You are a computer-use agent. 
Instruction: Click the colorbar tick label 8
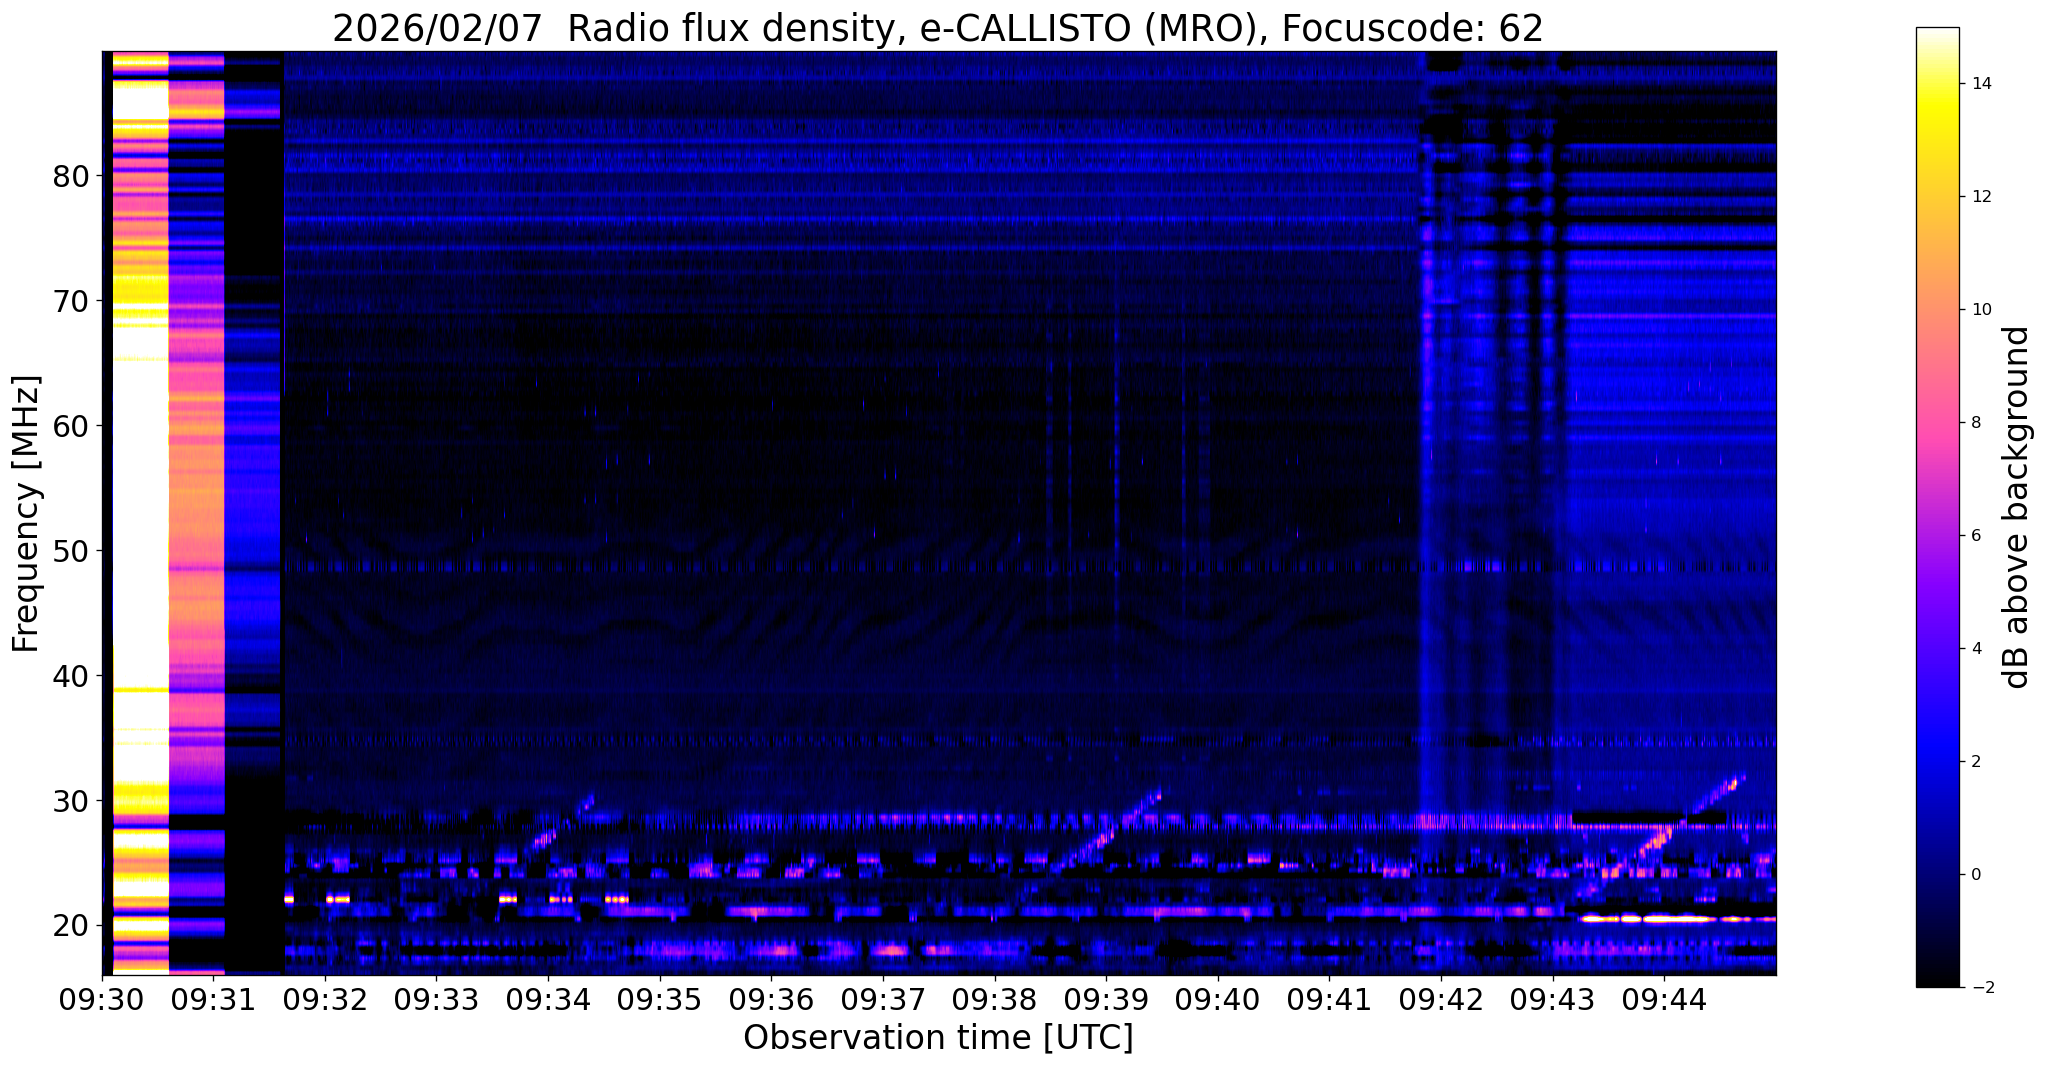[x=1976, y=423]
